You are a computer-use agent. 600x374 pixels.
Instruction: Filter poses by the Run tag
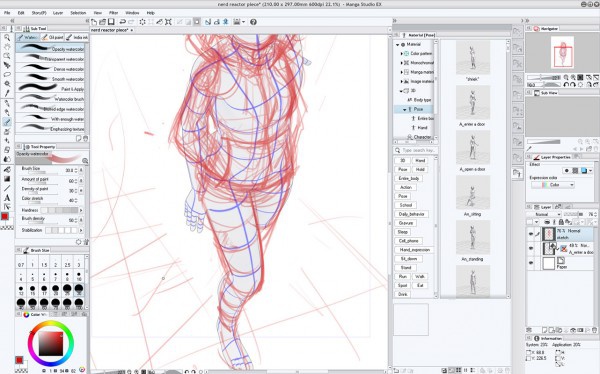(403, 276)
